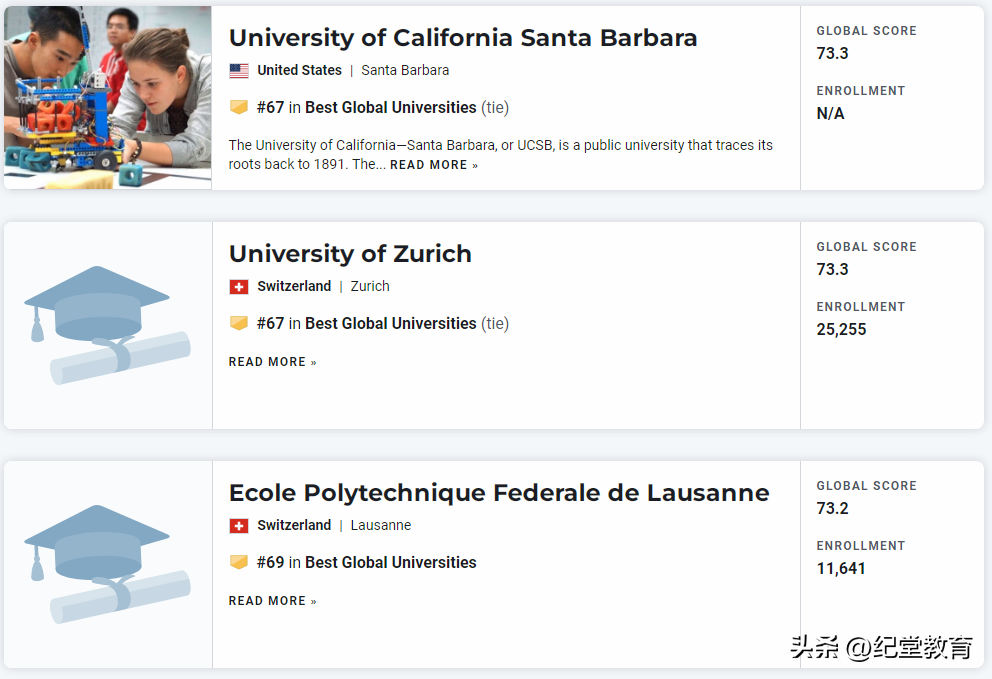Click the UC Santa Barbara ranking badge icon
This screenshot has height=679, width=992.
239,107
